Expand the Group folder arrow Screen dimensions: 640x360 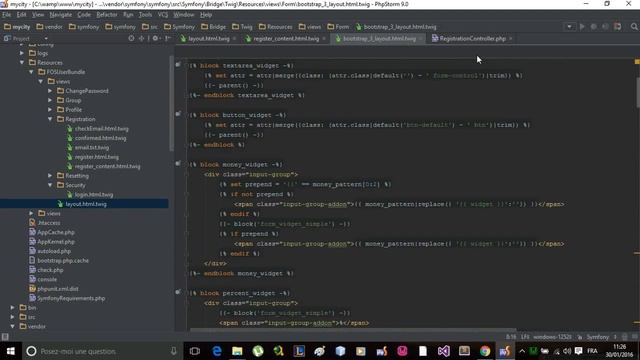[50, 100]
